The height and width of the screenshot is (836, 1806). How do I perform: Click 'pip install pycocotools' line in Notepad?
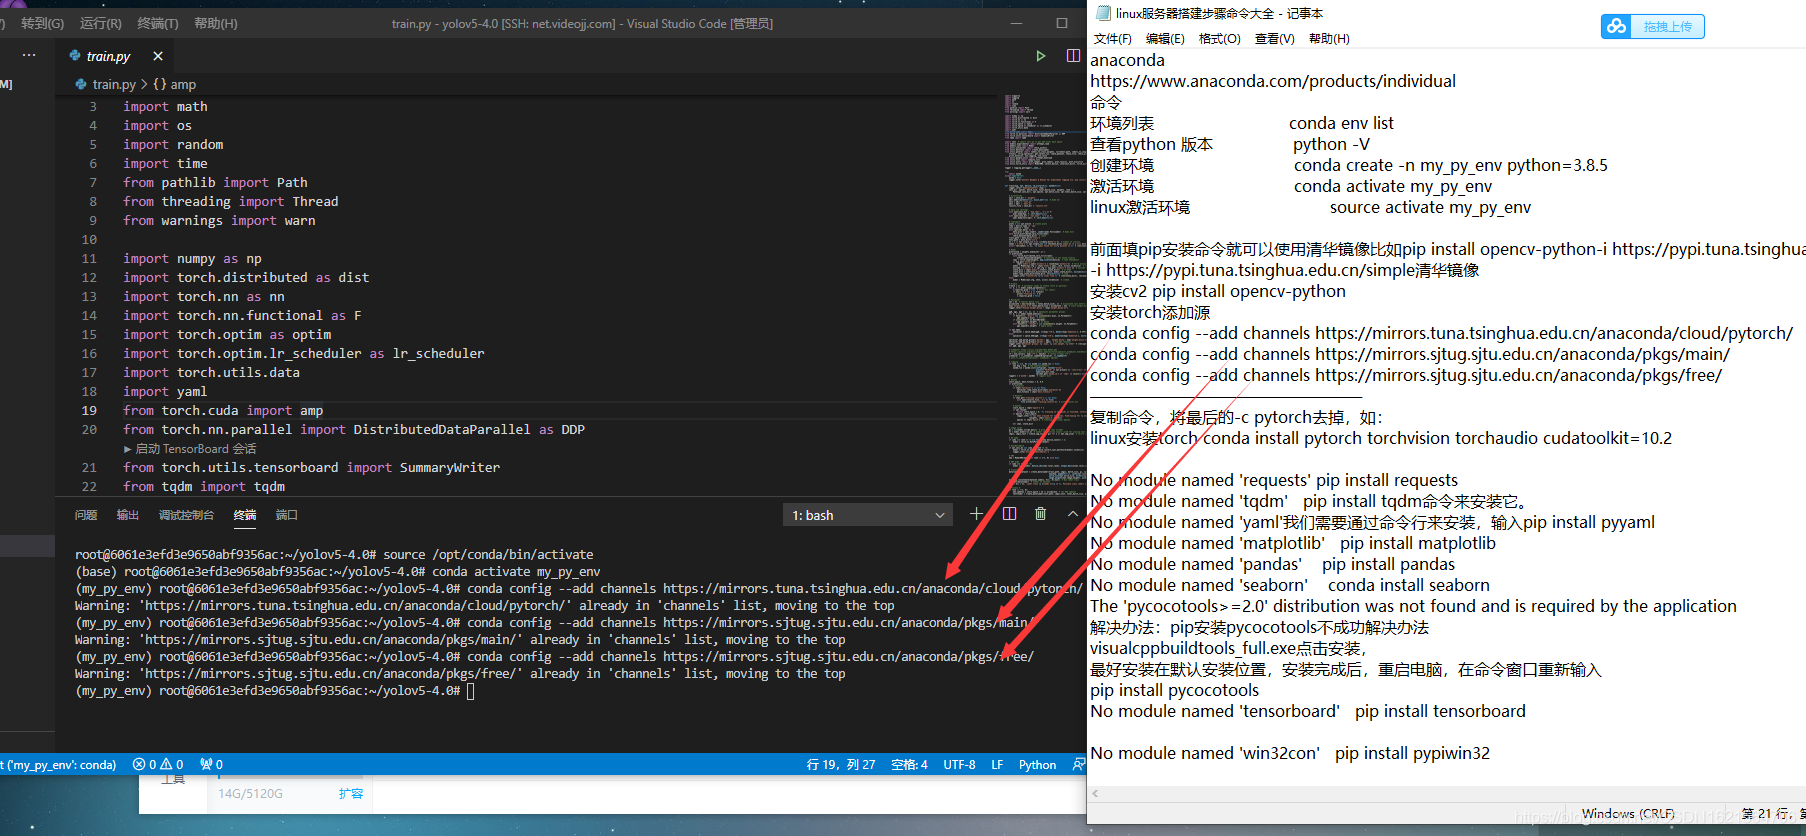click(1174, 690)
